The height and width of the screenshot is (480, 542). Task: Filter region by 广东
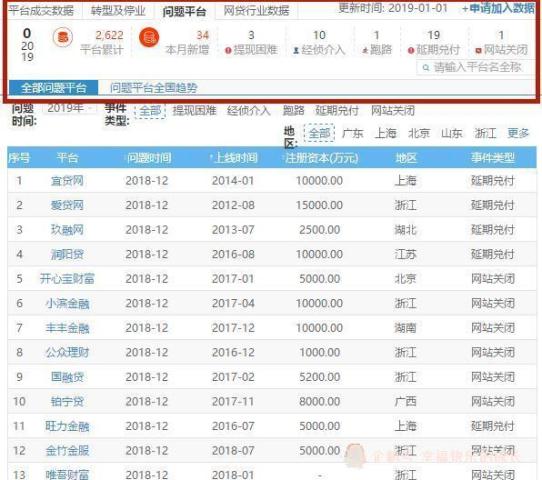coord(352,133)
